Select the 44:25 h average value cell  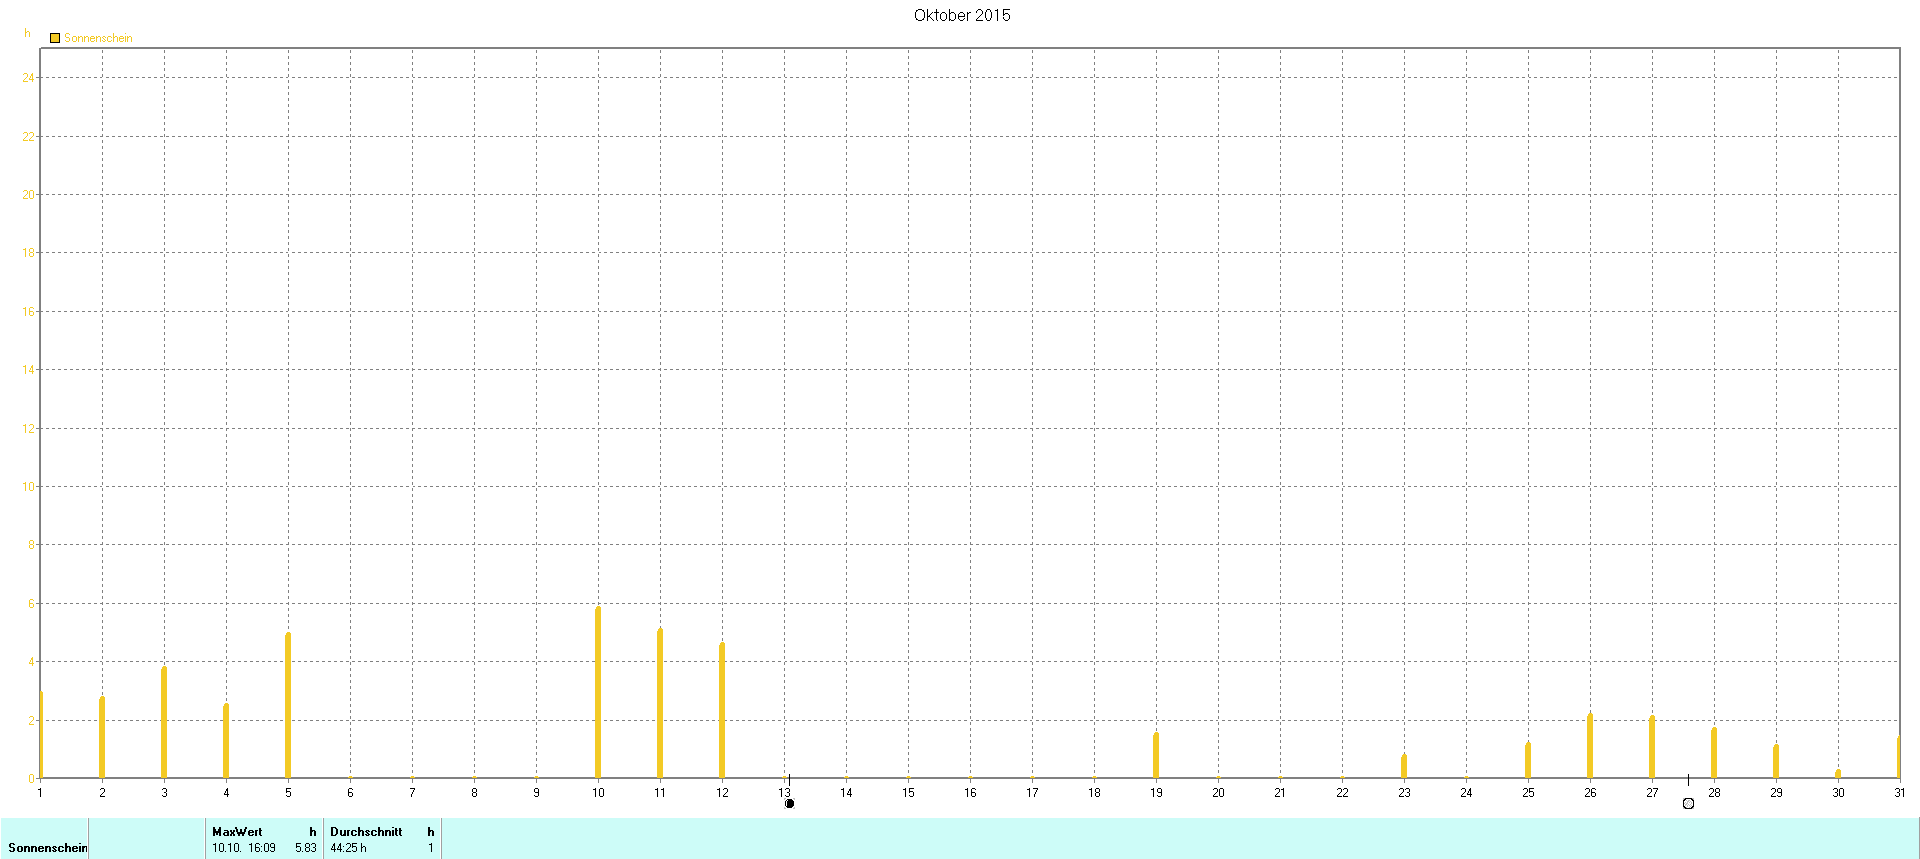pyautogui.click(x=348, y=847)
